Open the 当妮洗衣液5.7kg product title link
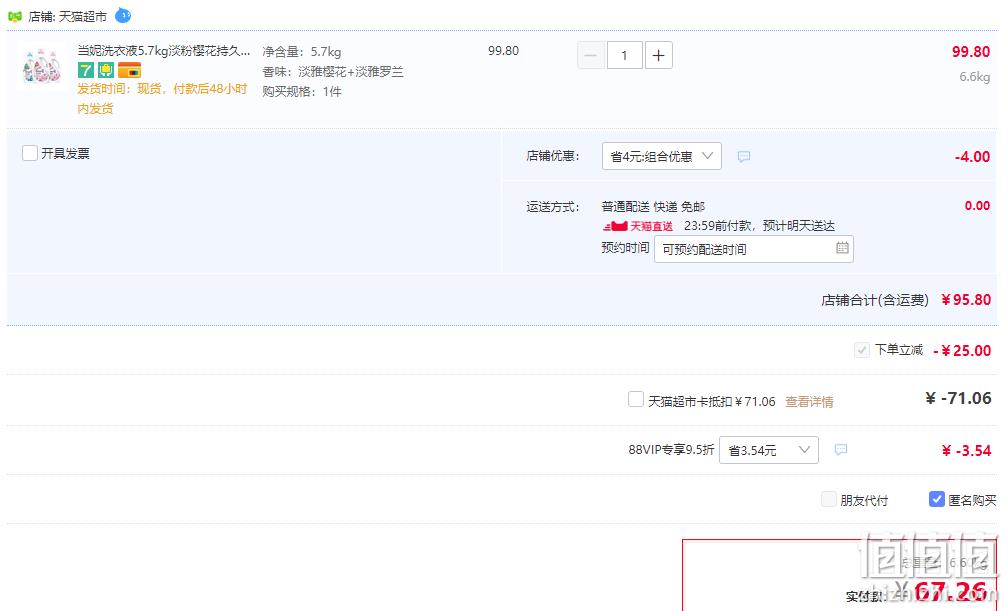This screenshot has height=611, width=1008. 164,51
